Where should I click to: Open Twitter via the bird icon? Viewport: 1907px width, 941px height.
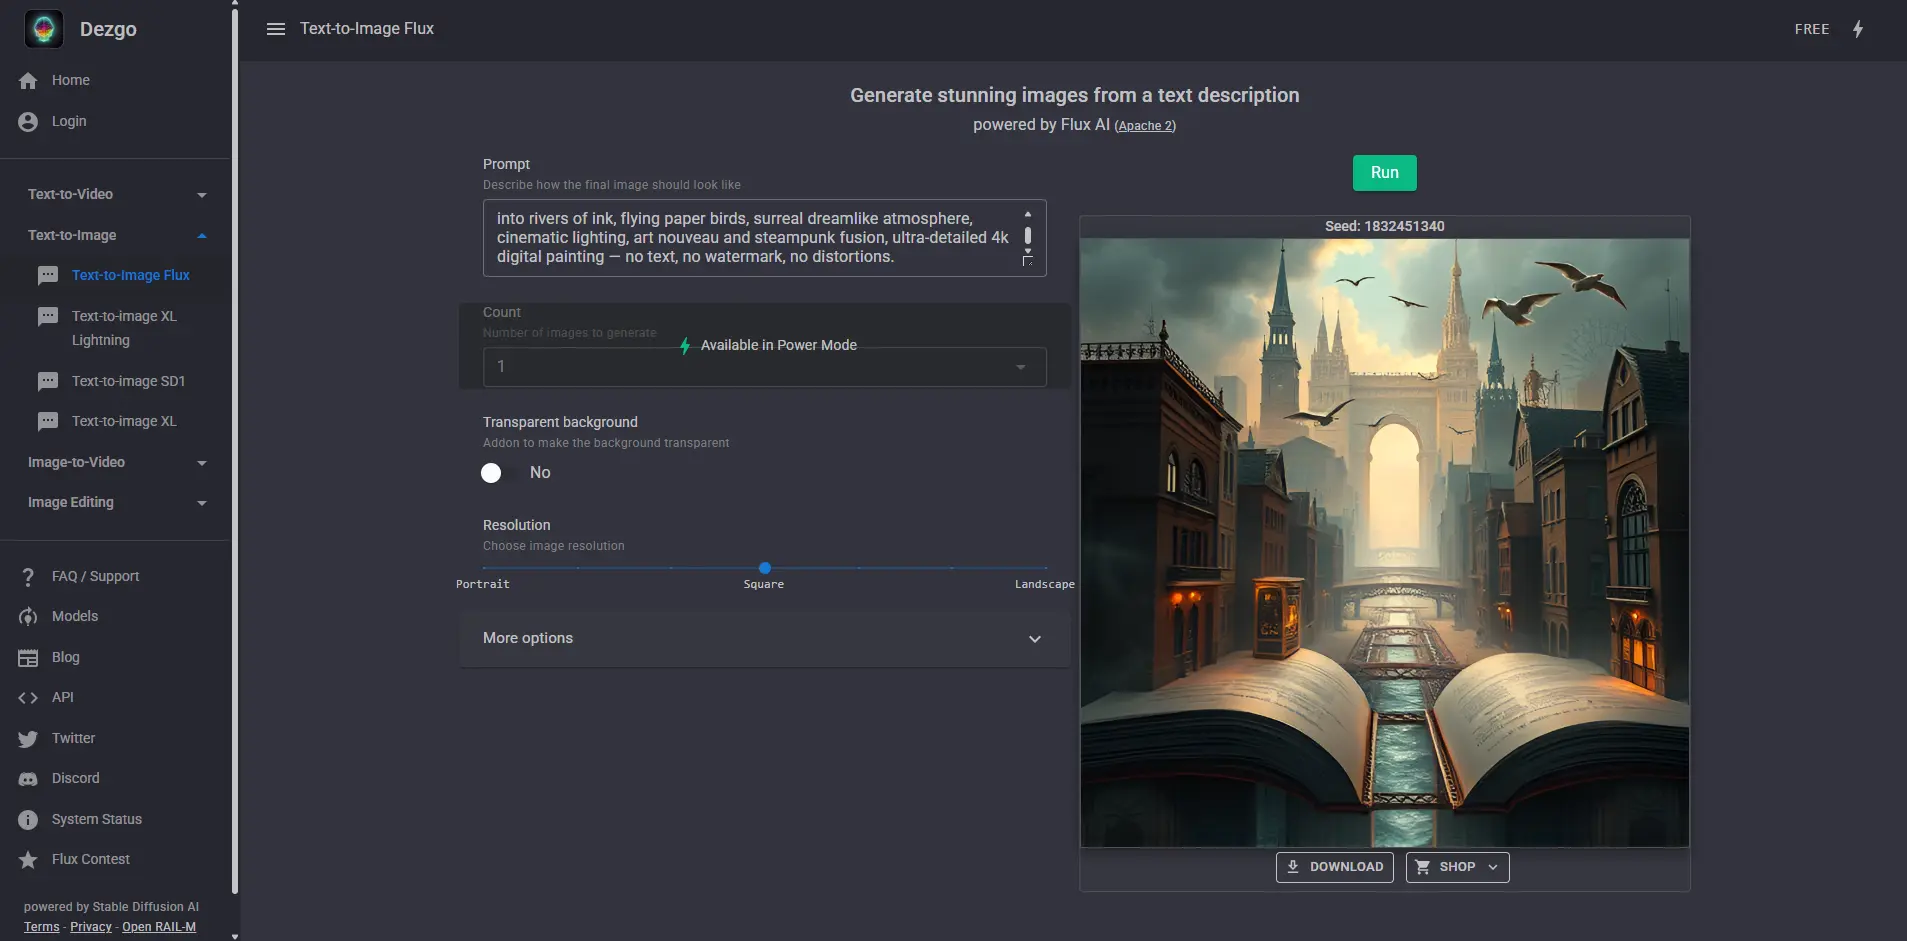tap(28, 739)
